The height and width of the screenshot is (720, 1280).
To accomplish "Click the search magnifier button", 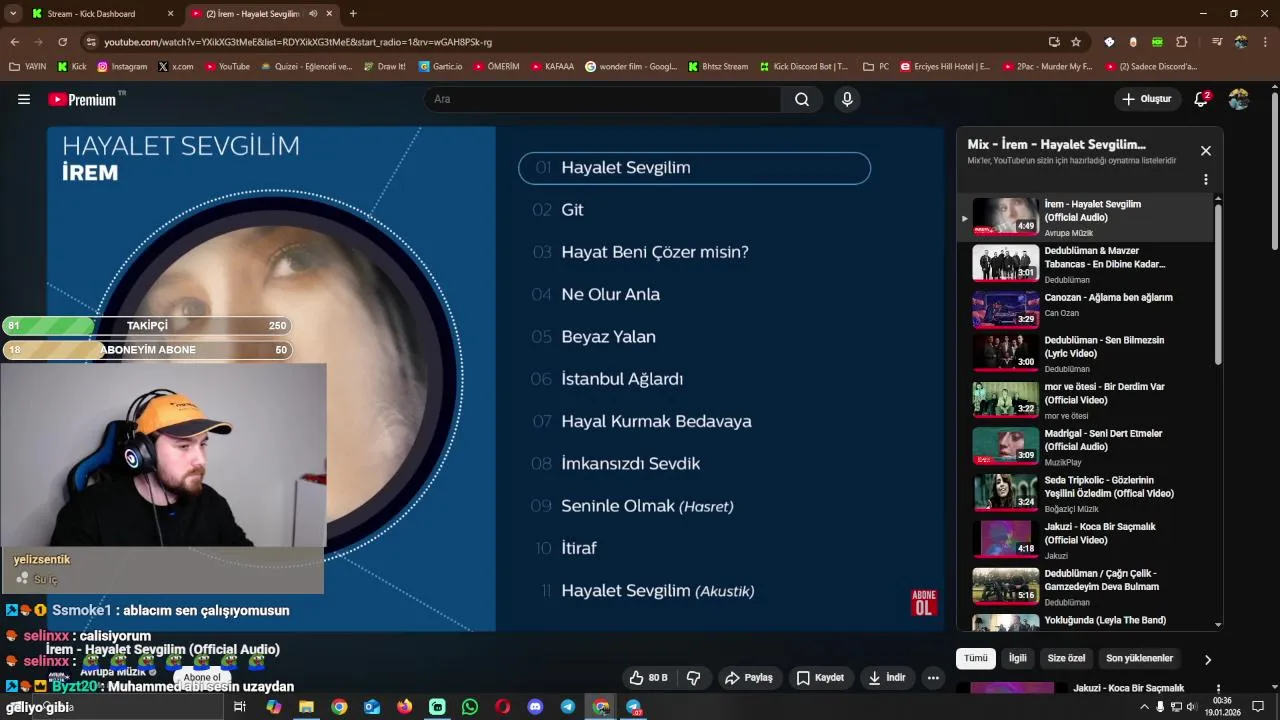I will [802, 99].
